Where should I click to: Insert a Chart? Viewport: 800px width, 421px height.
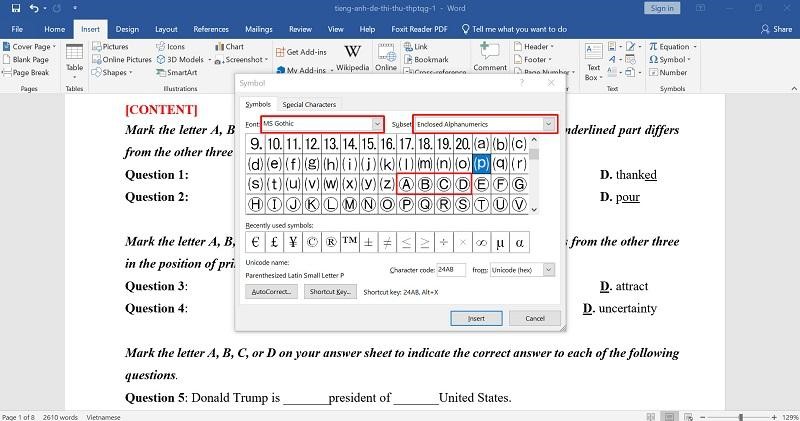pyautogui.click(x=230, y=46)
